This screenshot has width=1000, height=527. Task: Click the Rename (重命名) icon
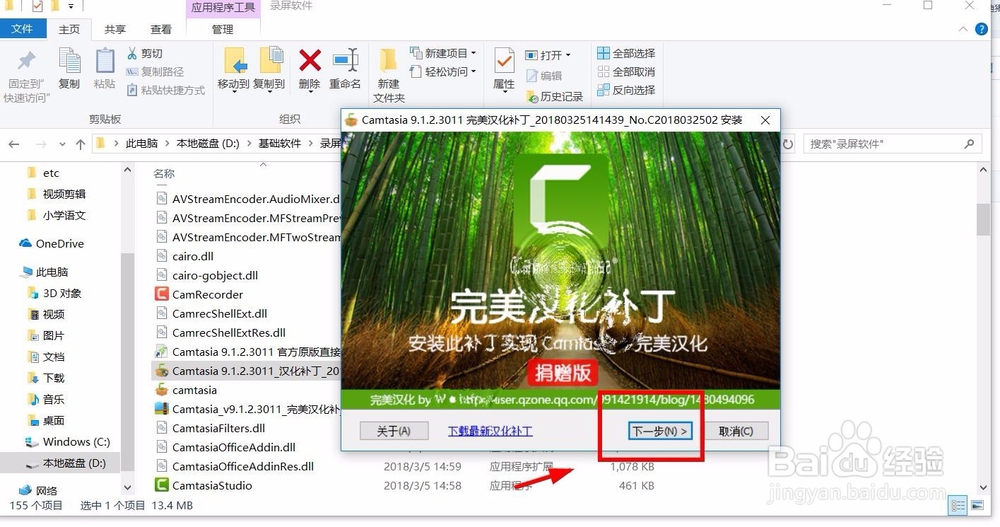(x=345, y=61)
